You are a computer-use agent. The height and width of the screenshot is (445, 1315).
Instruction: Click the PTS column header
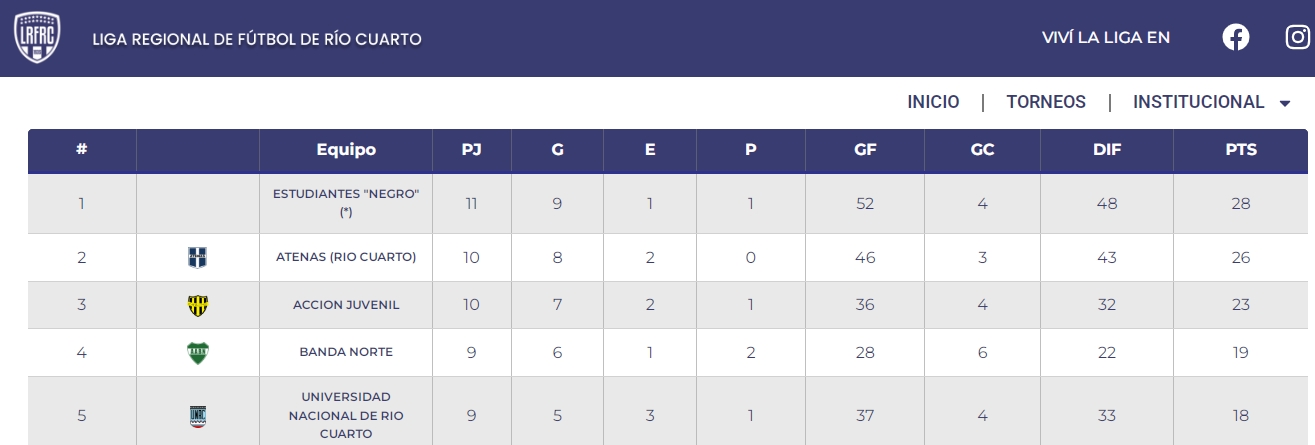1240,150
